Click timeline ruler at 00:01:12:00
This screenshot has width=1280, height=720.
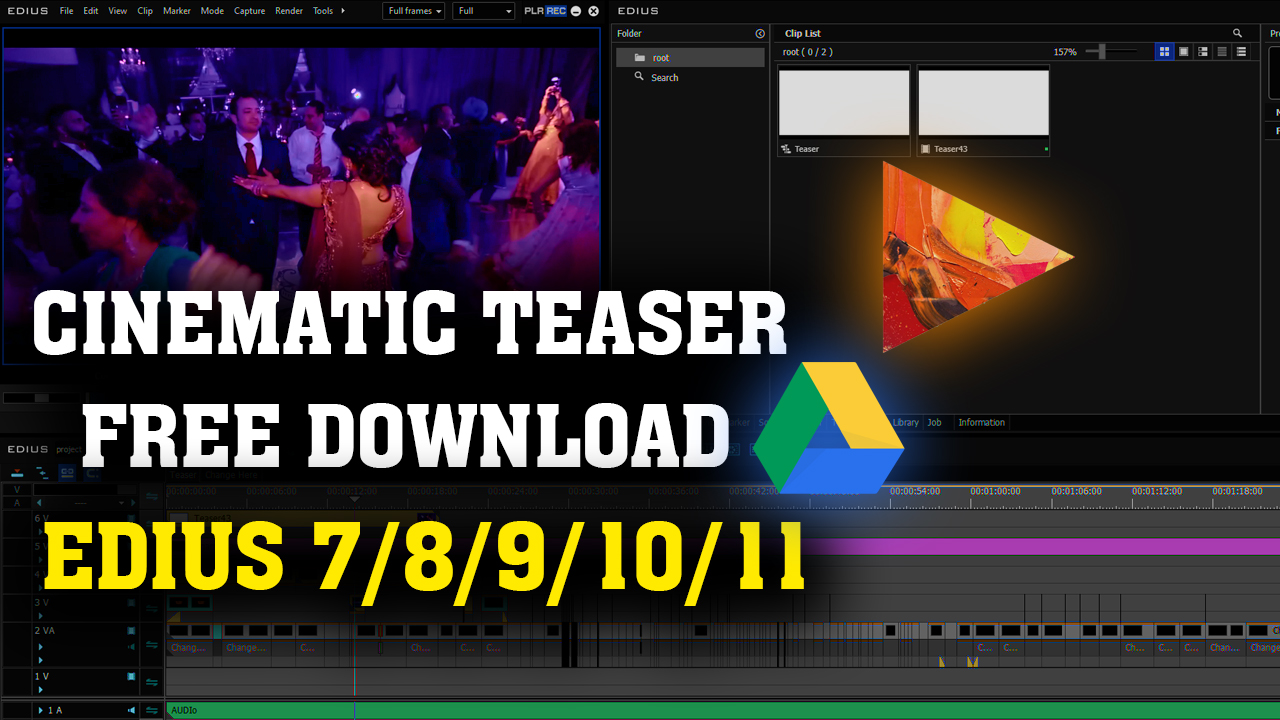point(1157,492)
